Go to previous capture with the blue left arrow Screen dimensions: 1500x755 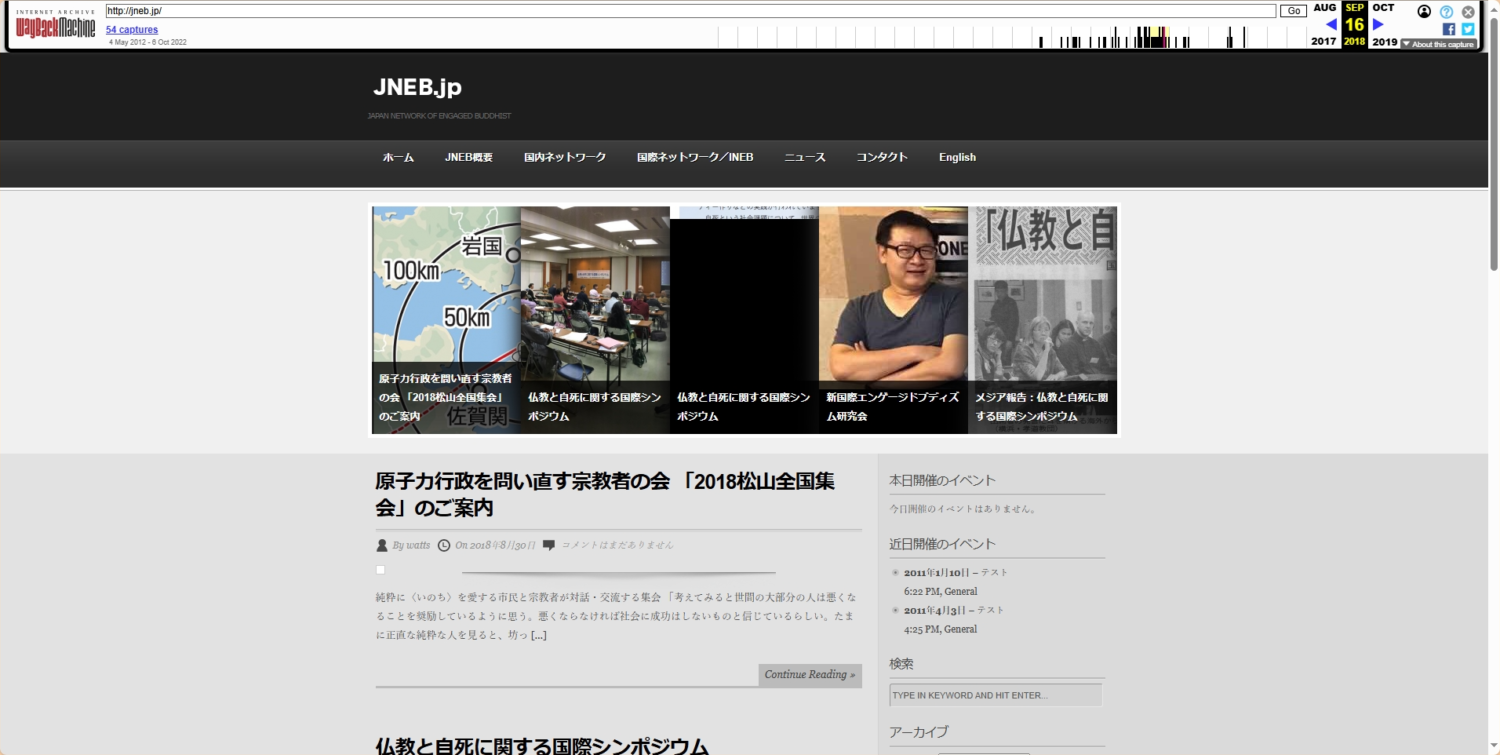tap(1331, 24)
